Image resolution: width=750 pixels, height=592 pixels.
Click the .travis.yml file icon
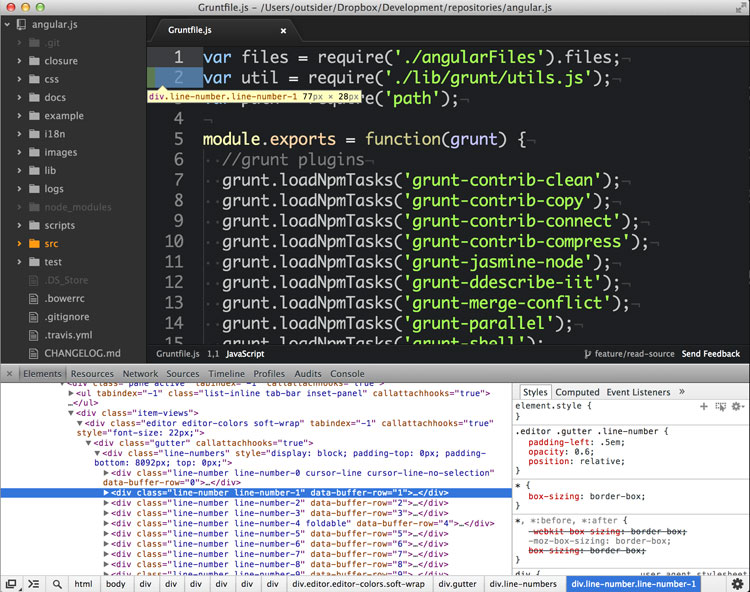pos(33,335)
